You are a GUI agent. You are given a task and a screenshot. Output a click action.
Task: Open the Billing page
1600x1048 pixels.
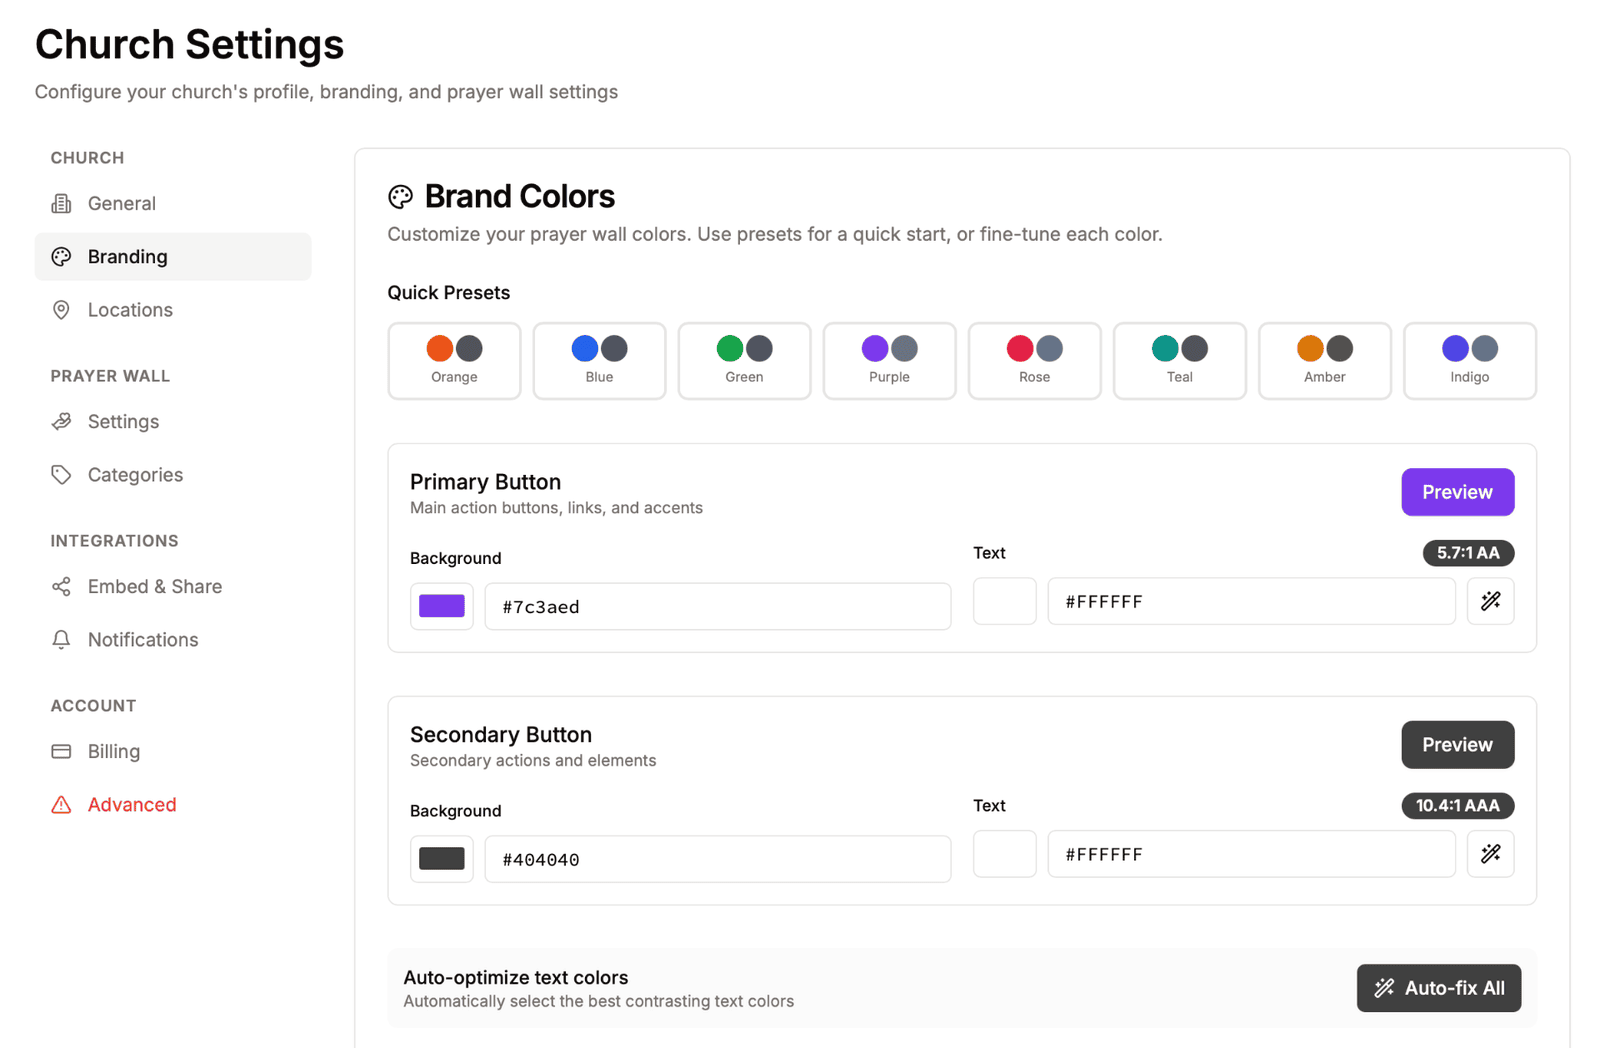(173, 752)
